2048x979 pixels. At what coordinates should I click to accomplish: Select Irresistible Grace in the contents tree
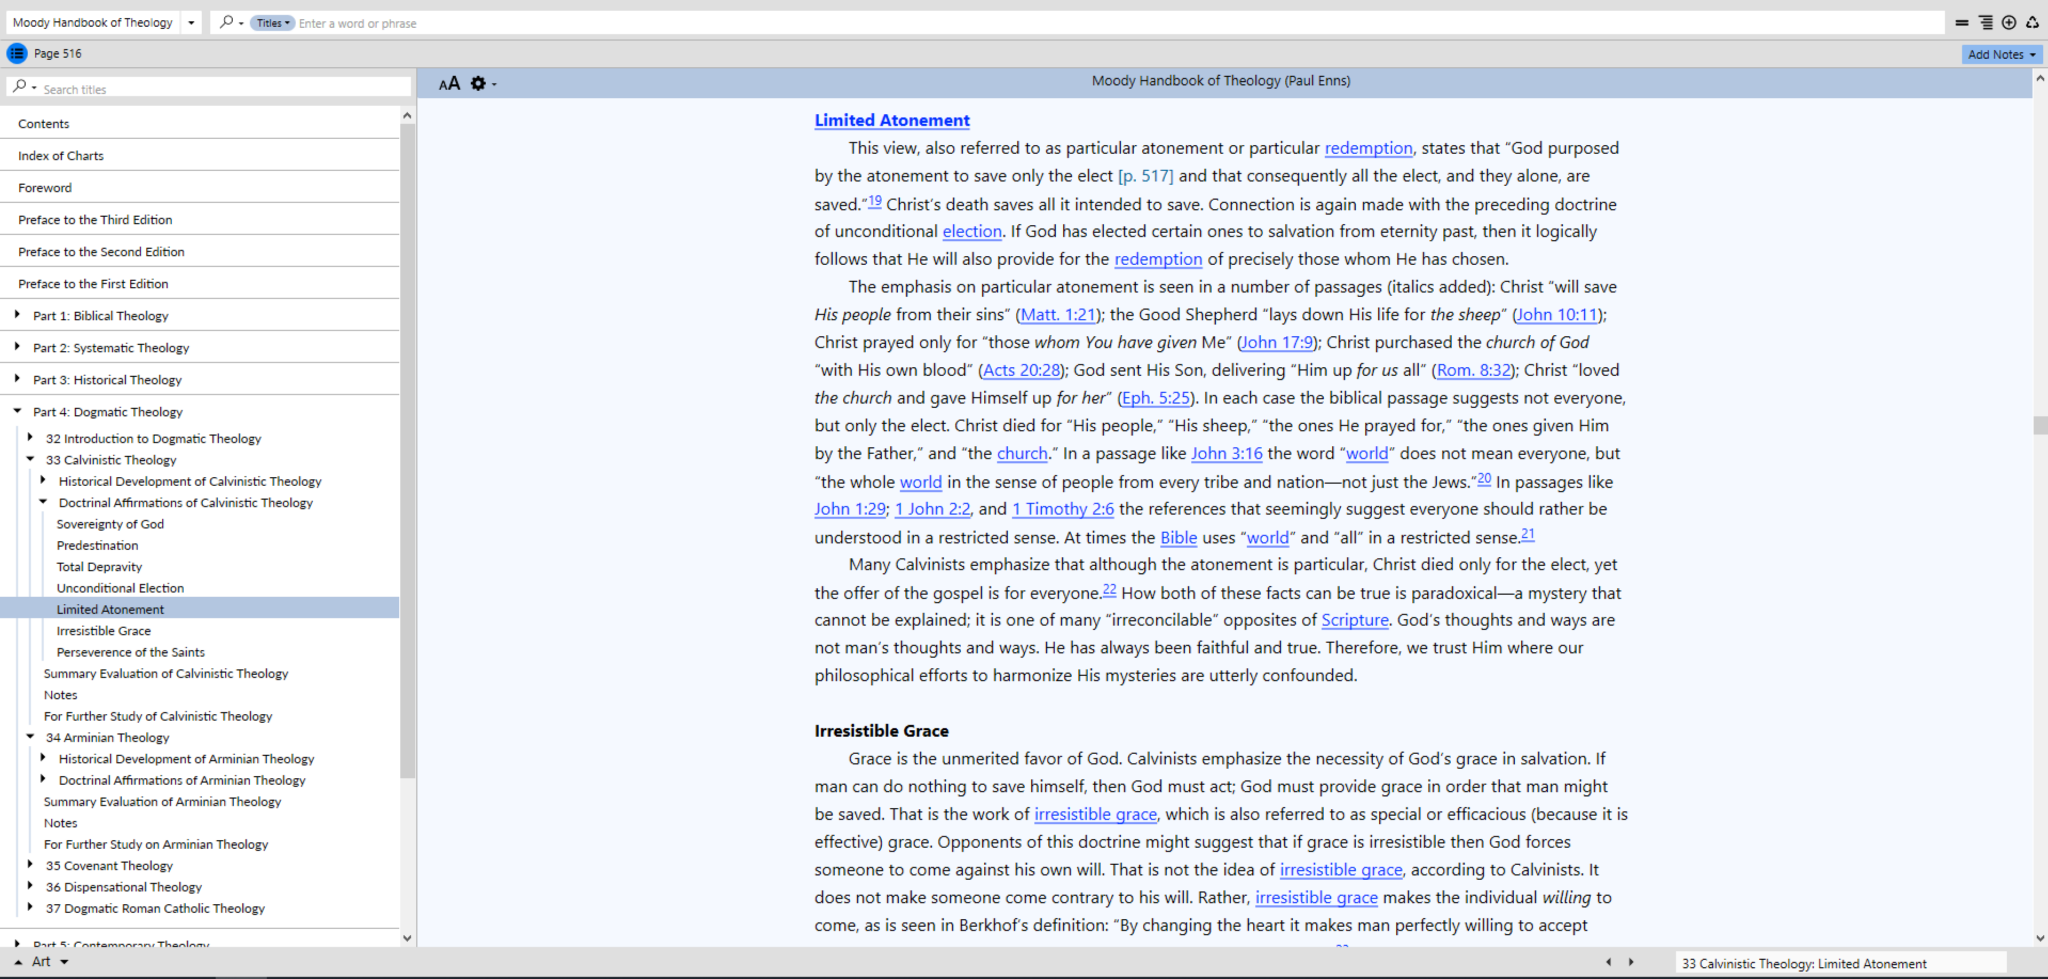104,631
